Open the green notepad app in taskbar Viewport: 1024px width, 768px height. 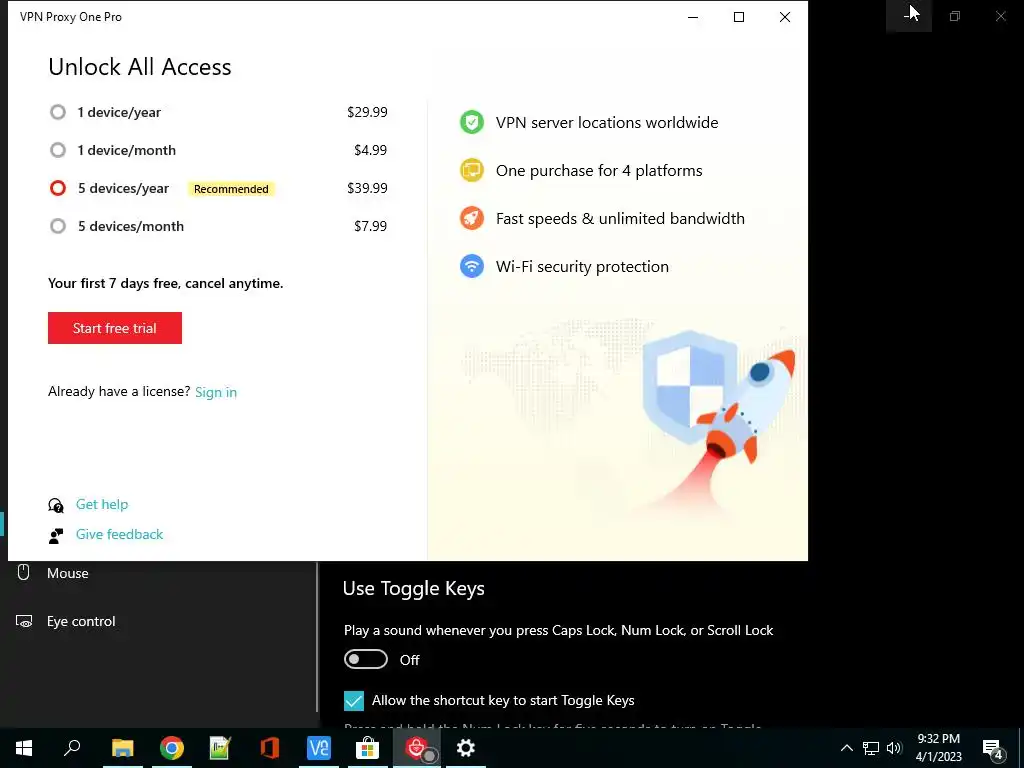pyautogui.click(x=220, y=748)
